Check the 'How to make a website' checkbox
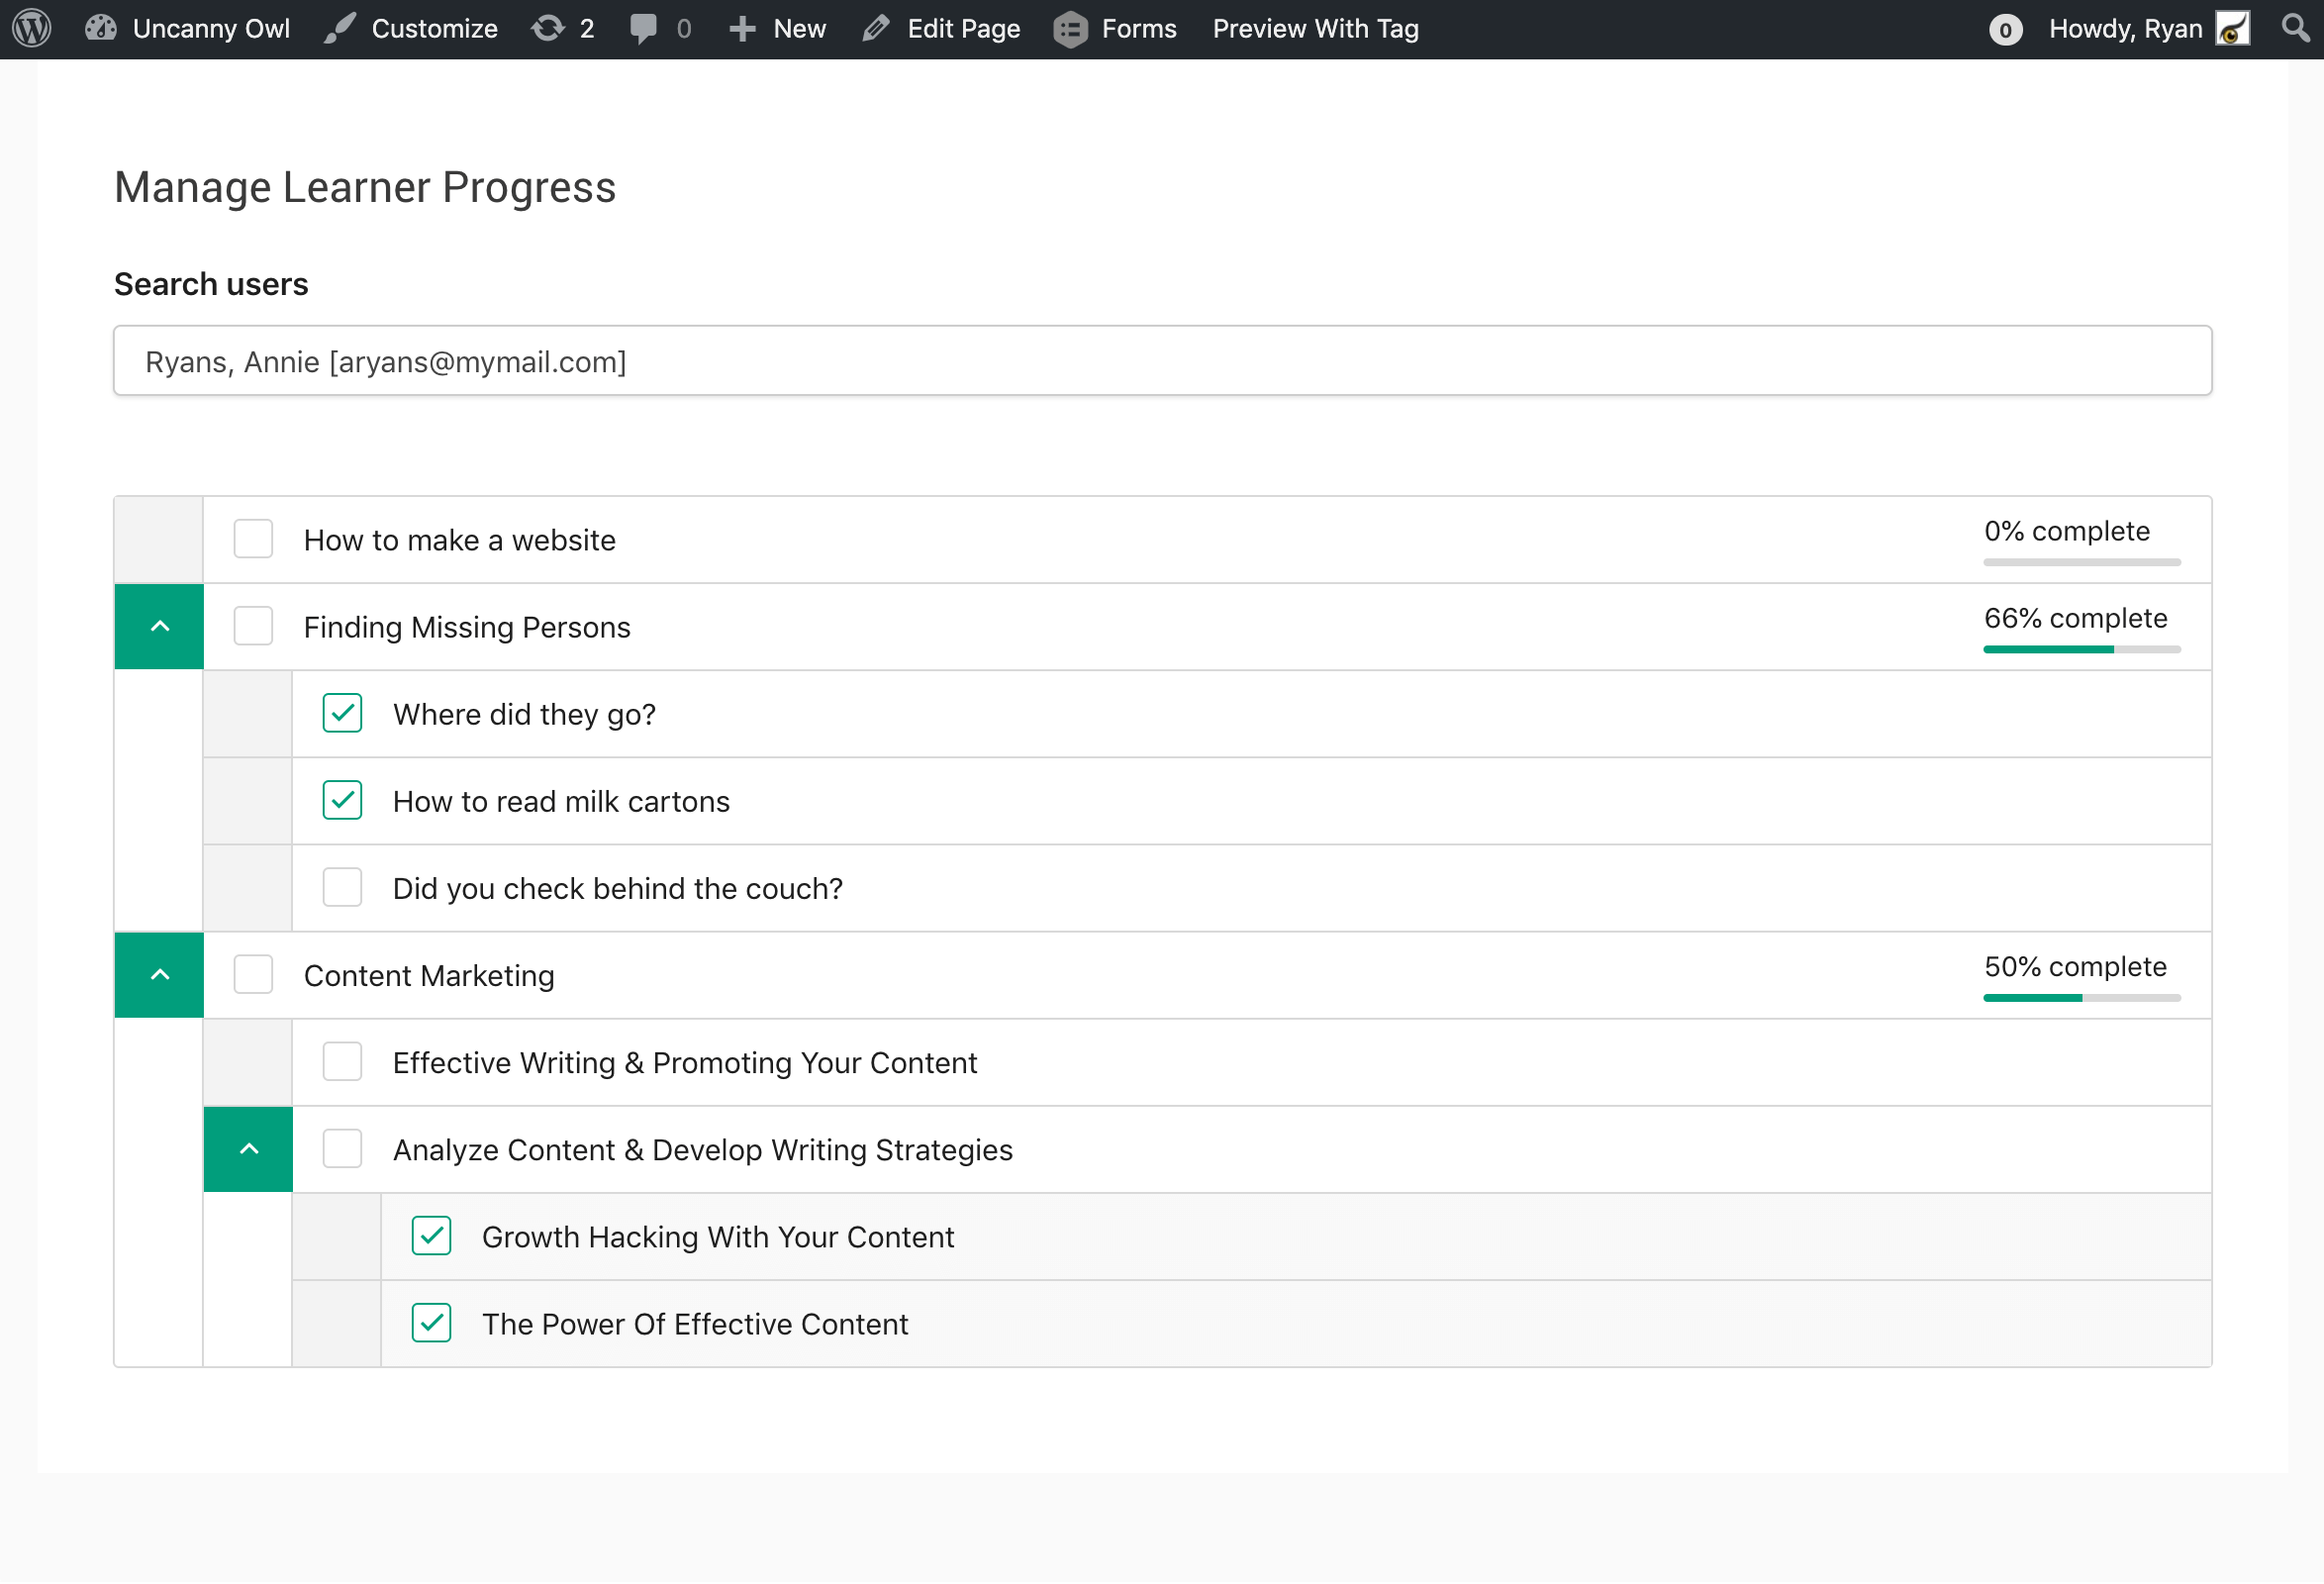This screenshot has height=1584, width=2324. (253, 540)
